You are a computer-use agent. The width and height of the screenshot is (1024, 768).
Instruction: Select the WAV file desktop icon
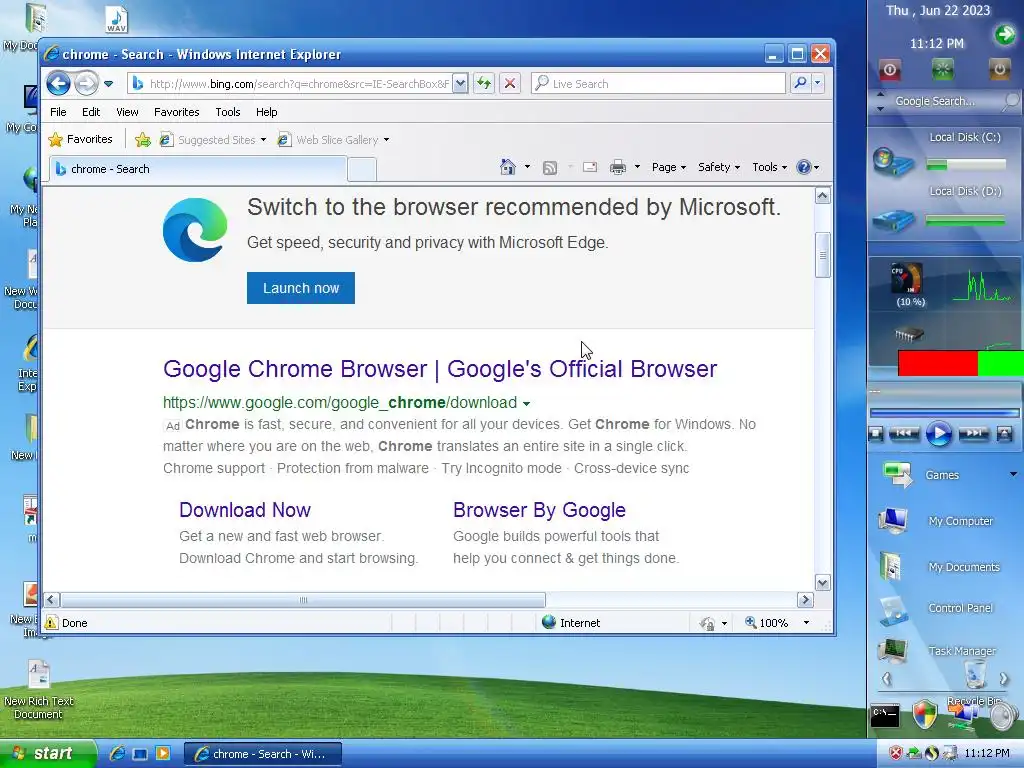click(116, 20)
